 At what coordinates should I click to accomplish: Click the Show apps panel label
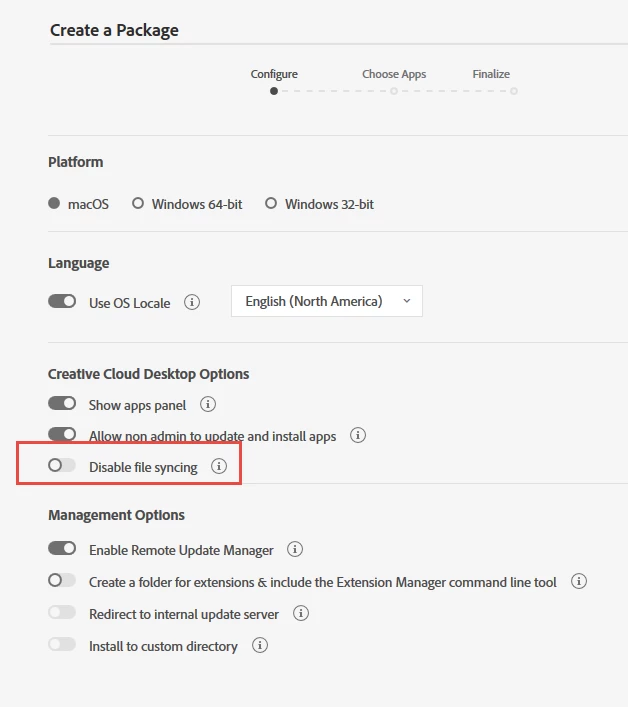click(138, 405)
